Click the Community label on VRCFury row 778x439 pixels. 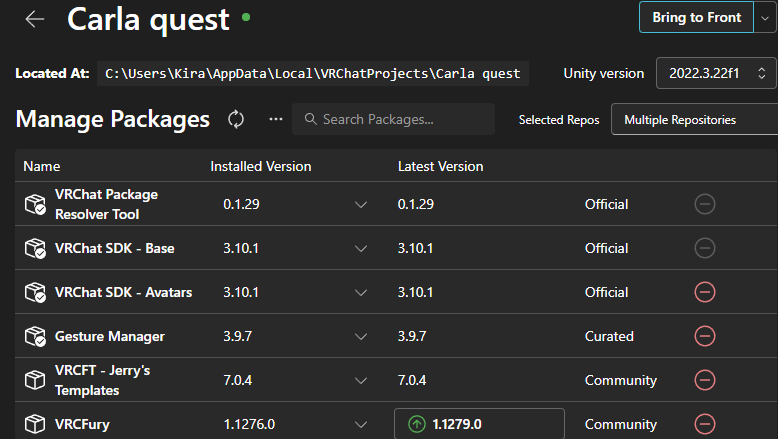[x=620, y=425]
